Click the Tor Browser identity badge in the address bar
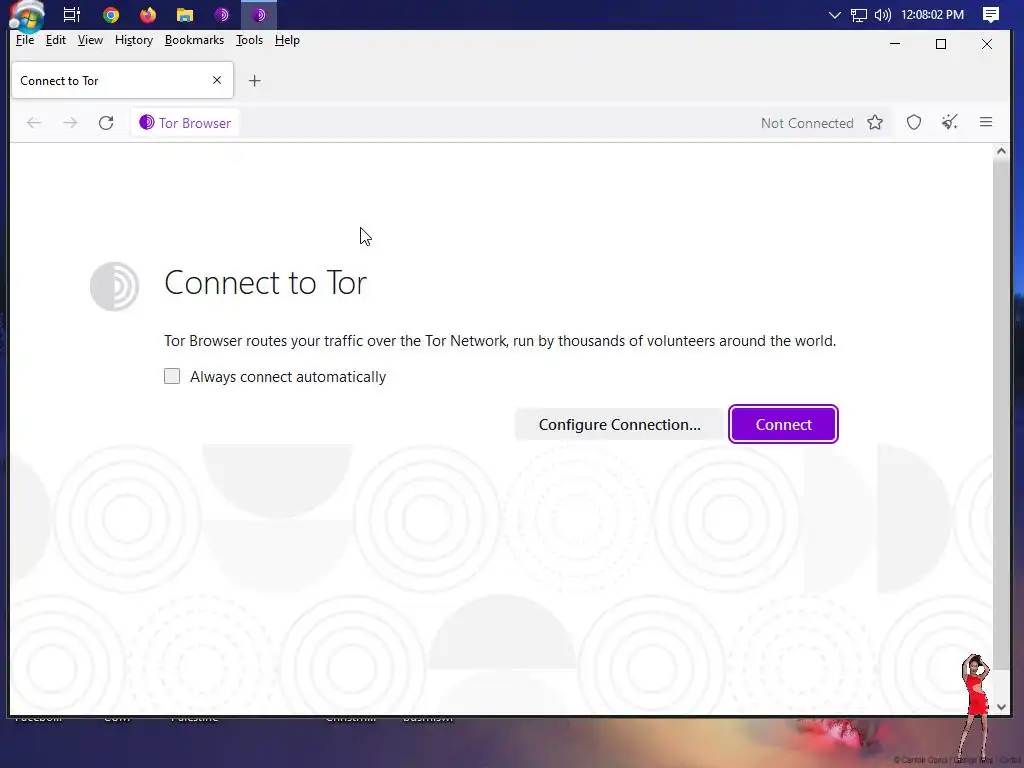Image resolution: width=1024 pixels, height=768 pixels. (x=185, y=123)
